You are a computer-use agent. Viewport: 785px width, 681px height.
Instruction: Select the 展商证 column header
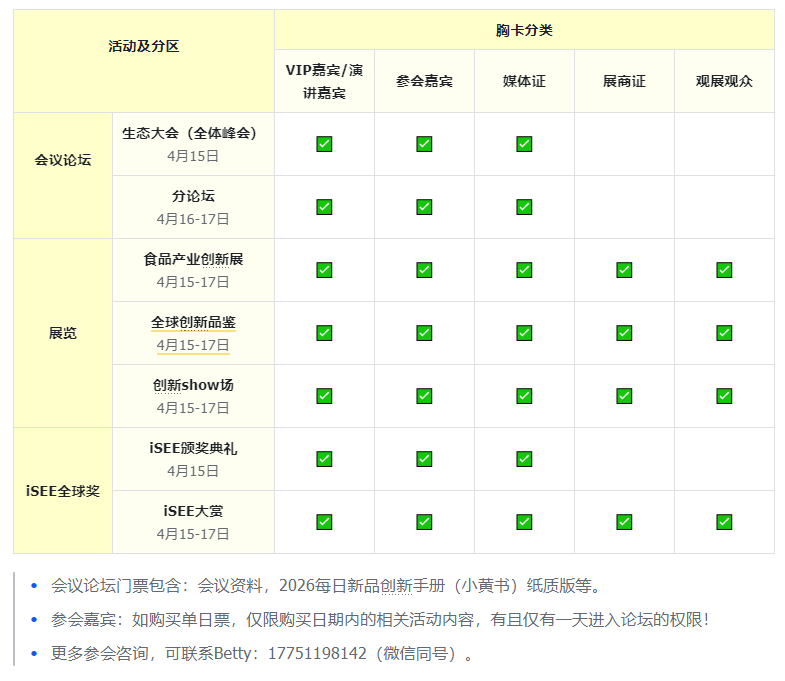click(x=624, y=81)
